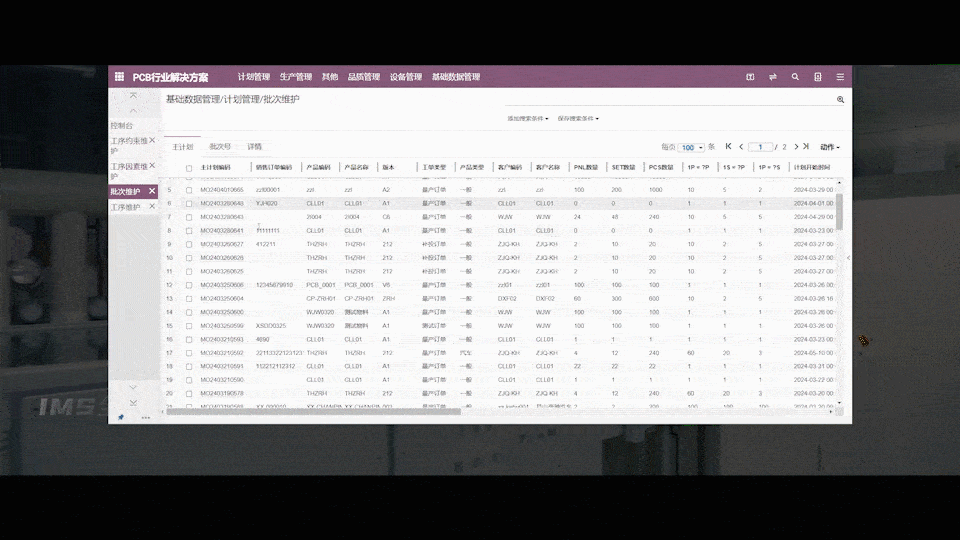The image size is (960, 540).
Task: Open the mobile device icon in header
Action: pos(818,77)
